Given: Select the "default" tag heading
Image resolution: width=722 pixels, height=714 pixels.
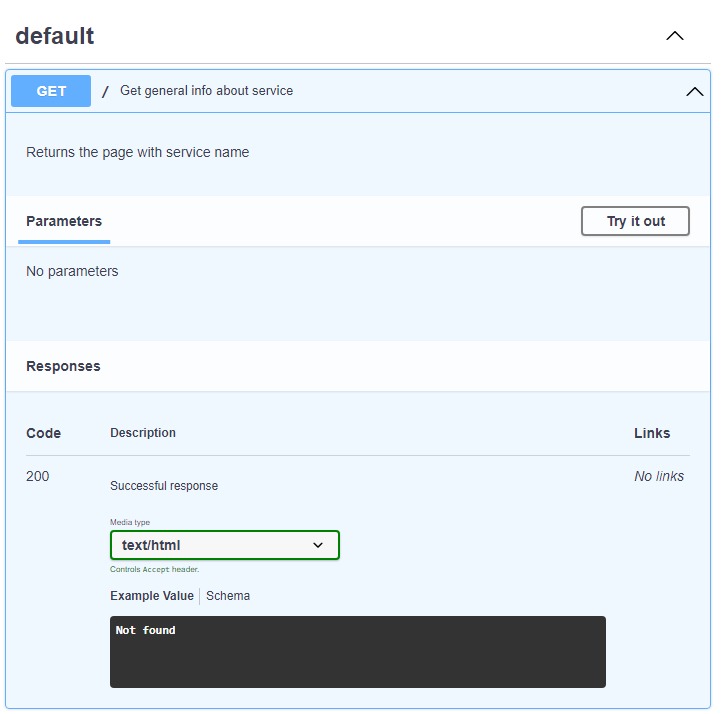Looking at the screenshot, I should (55, 36).
